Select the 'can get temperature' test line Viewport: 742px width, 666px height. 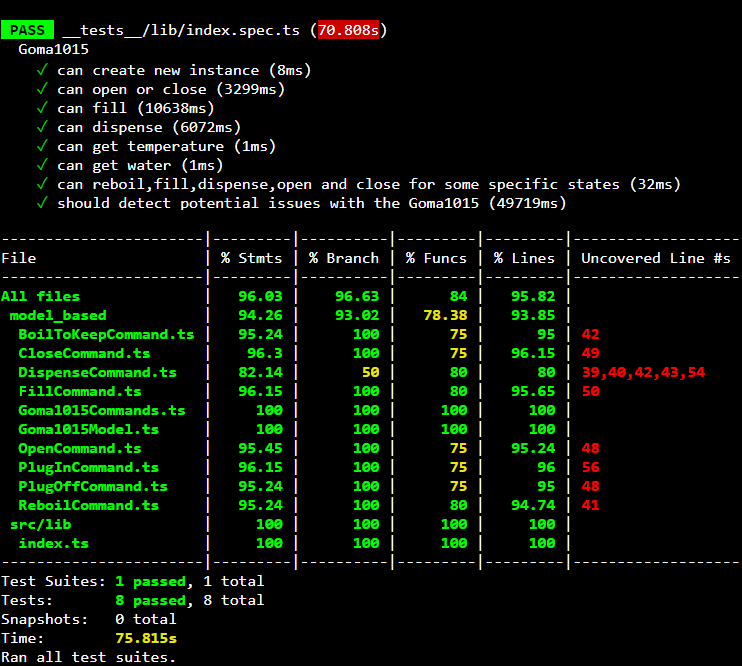[x=156, y=146]
